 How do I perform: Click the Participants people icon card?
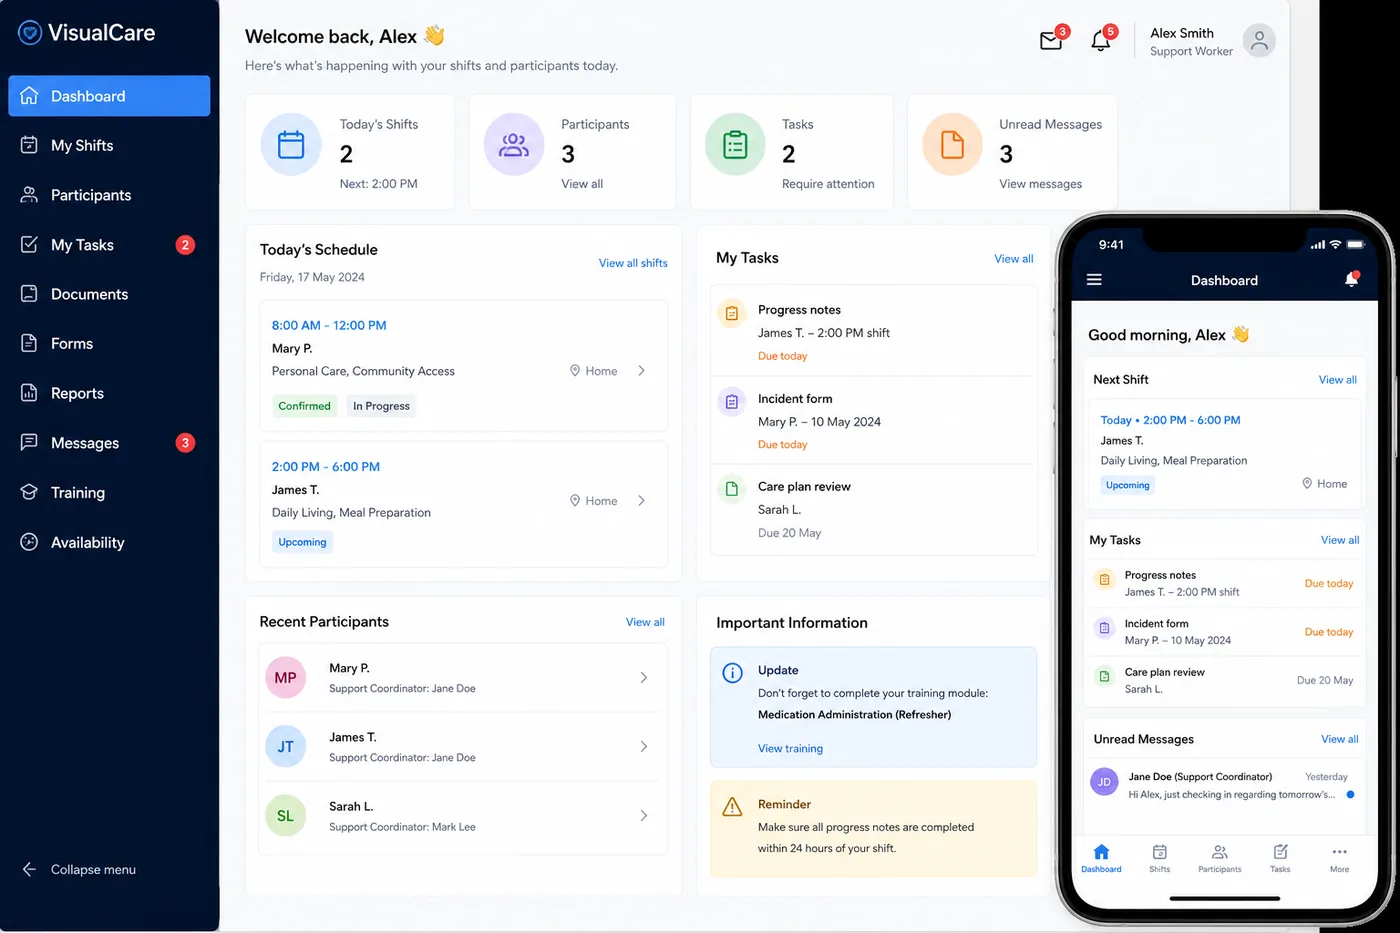pyautogui.click(x=514, y=145)
